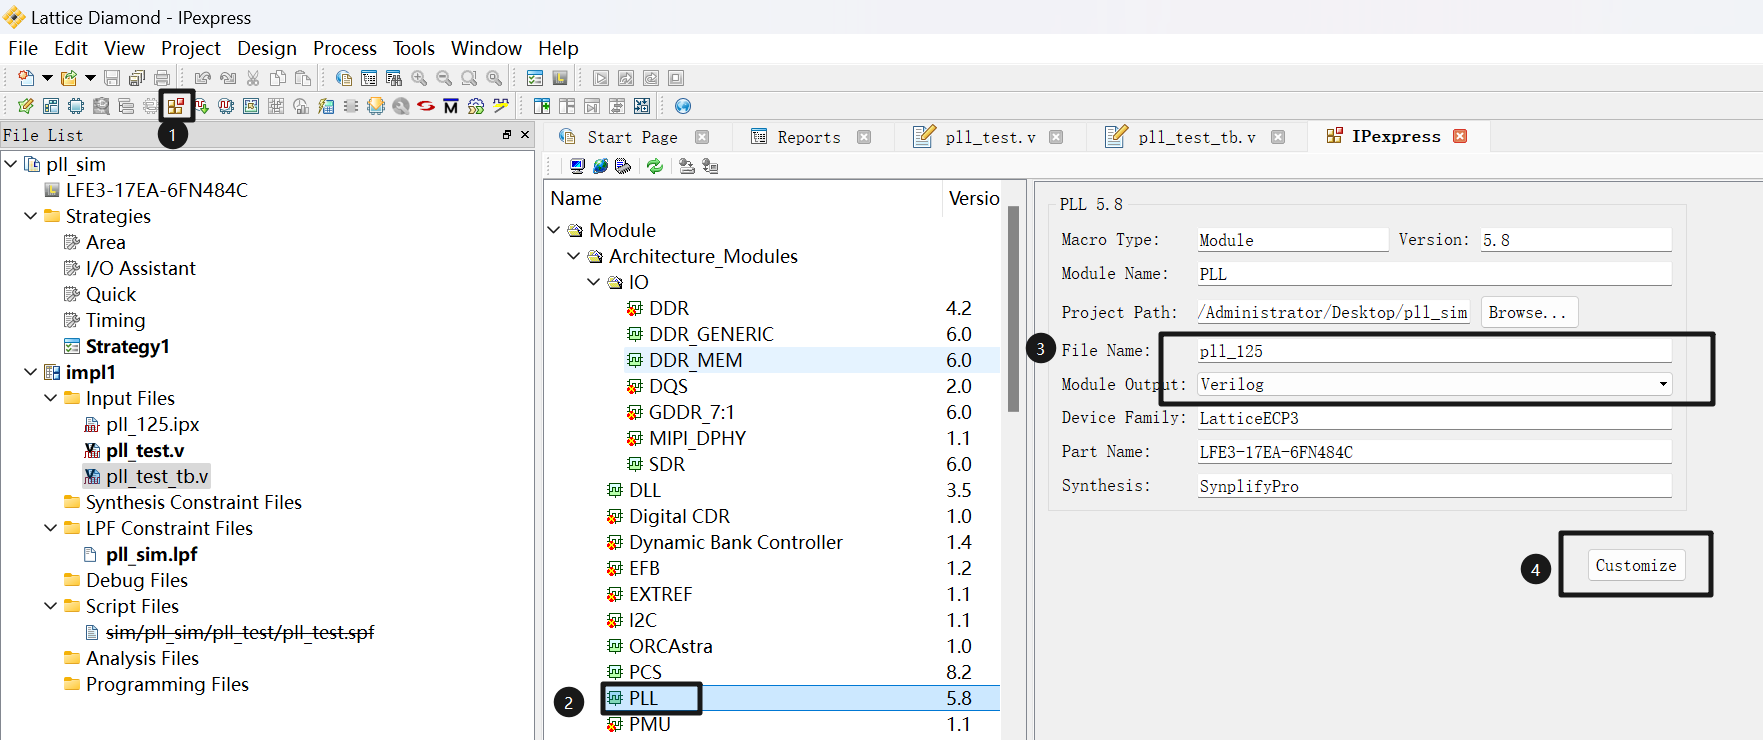Open the New file dropdown arrow
This screenshot has width=1763, height=740.
pyautogui.click(x=47, y=78)
